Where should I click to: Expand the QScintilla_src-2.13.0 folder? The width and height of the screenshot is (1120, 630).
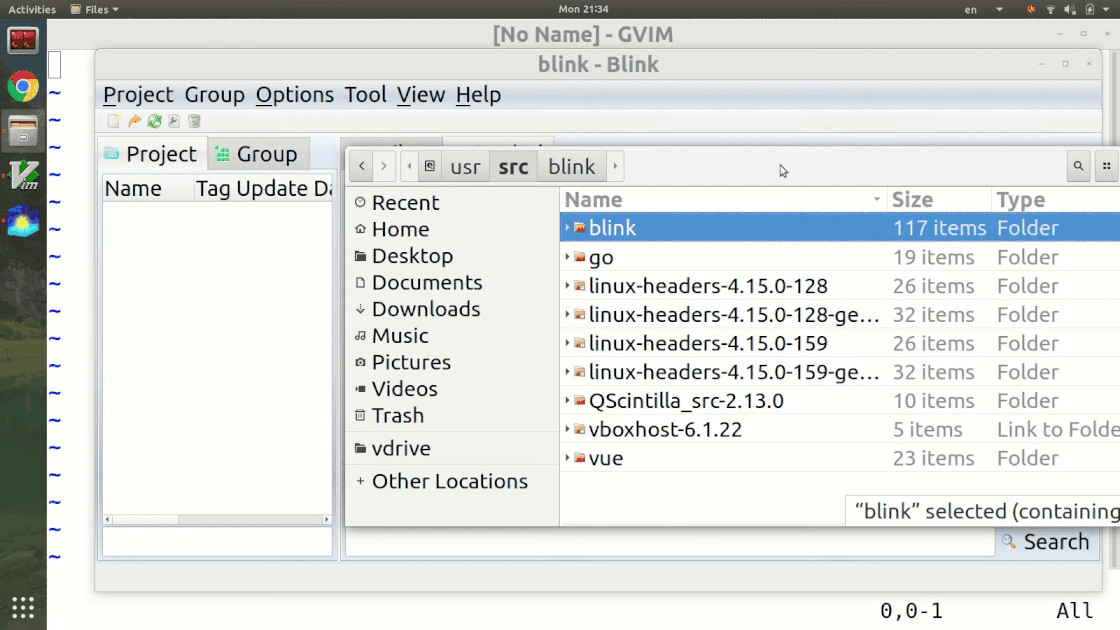tap(567, 401)
